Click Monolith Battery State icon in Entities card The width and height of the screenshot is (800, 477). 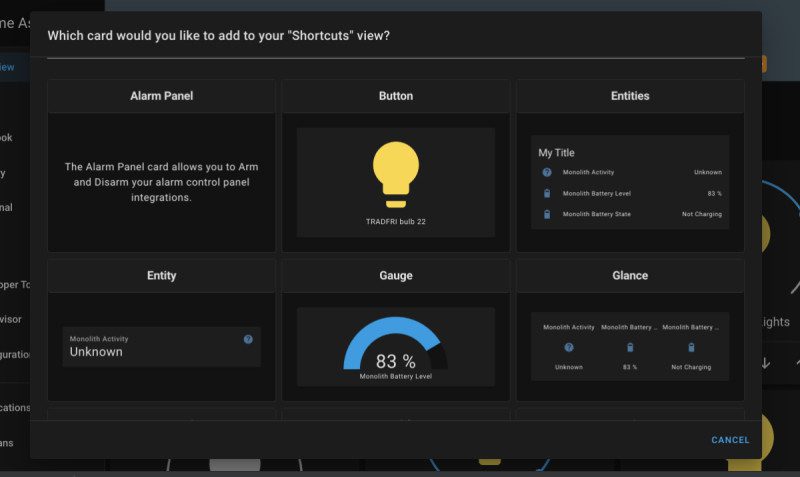click(547, 214)
